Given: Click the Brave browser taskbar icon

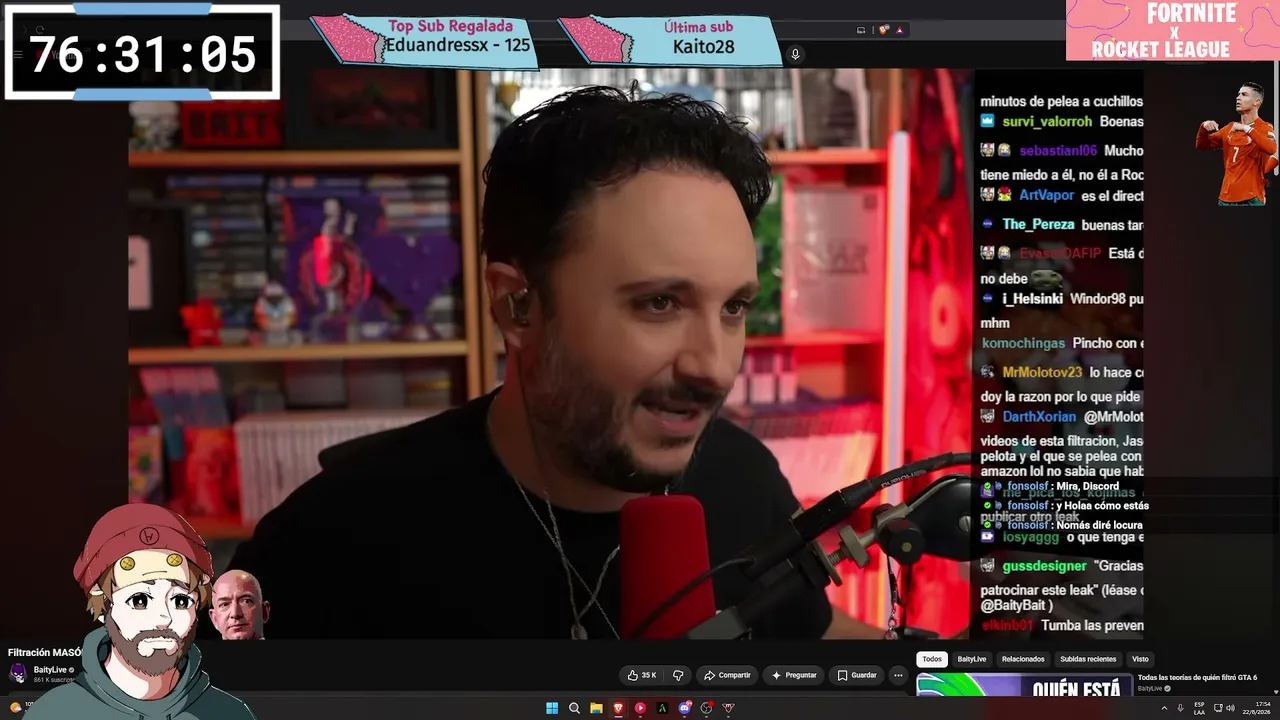Looking at the screenshot, I should coord(618,708).
